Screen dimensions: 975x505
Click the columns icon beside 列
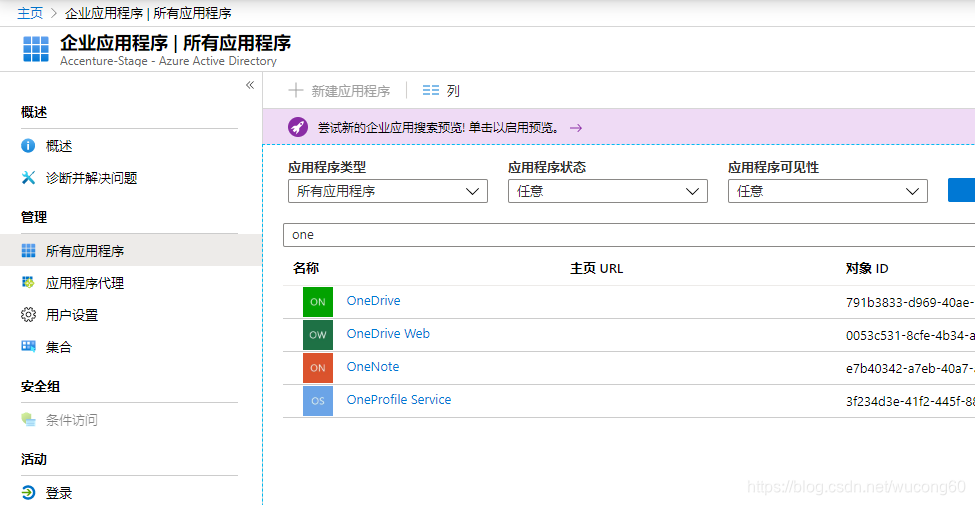click(430, 91)
